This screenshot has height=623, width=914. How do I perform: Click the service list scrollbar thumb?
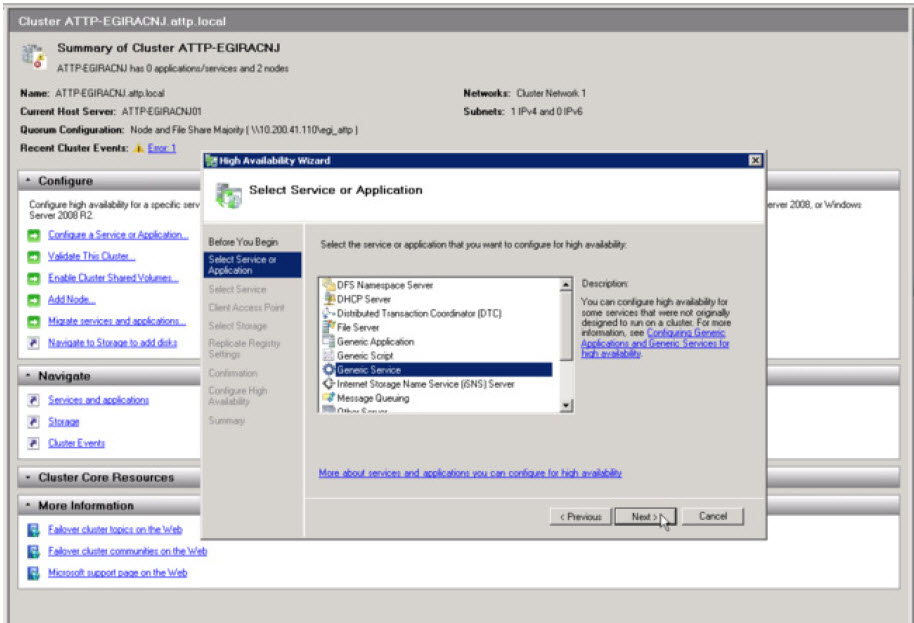[x=566, y=326]
